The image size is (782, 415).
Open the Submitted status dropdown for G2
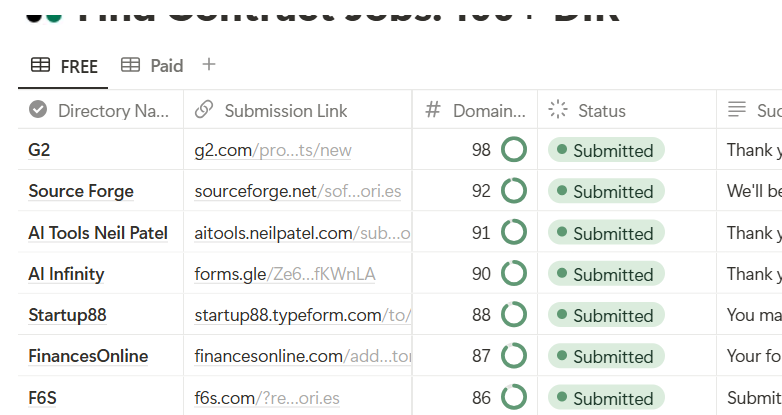(605, 151)
